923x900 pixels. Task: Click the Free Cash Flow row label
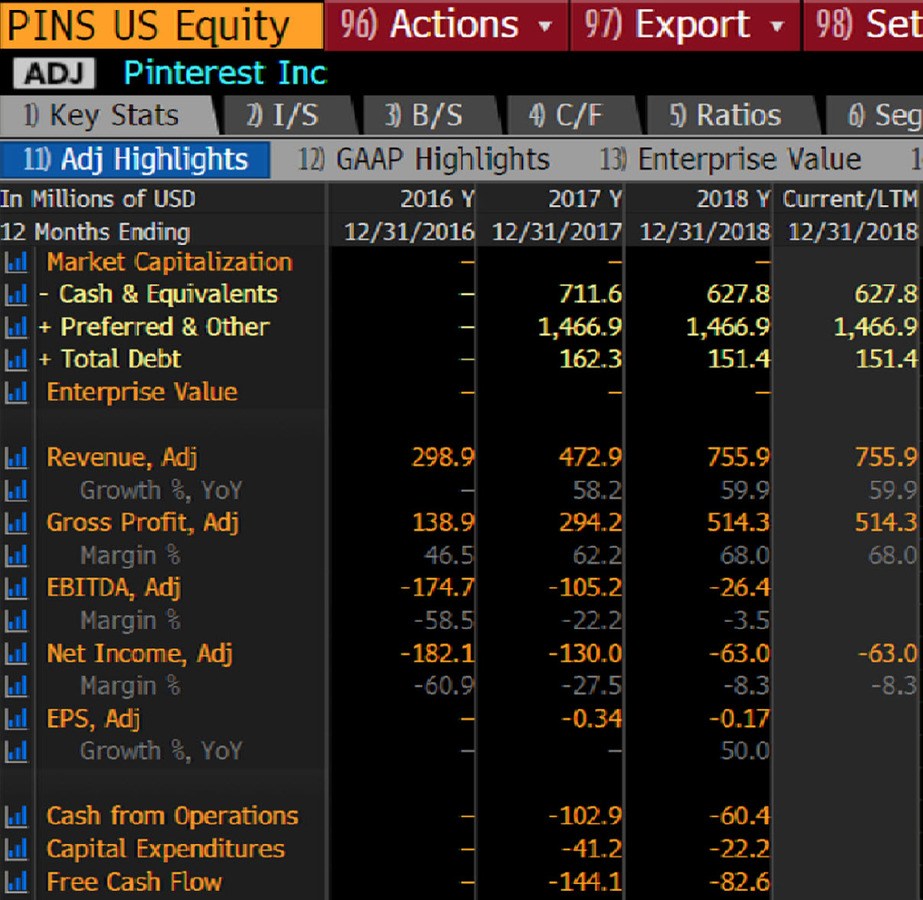tap(134, 882)
